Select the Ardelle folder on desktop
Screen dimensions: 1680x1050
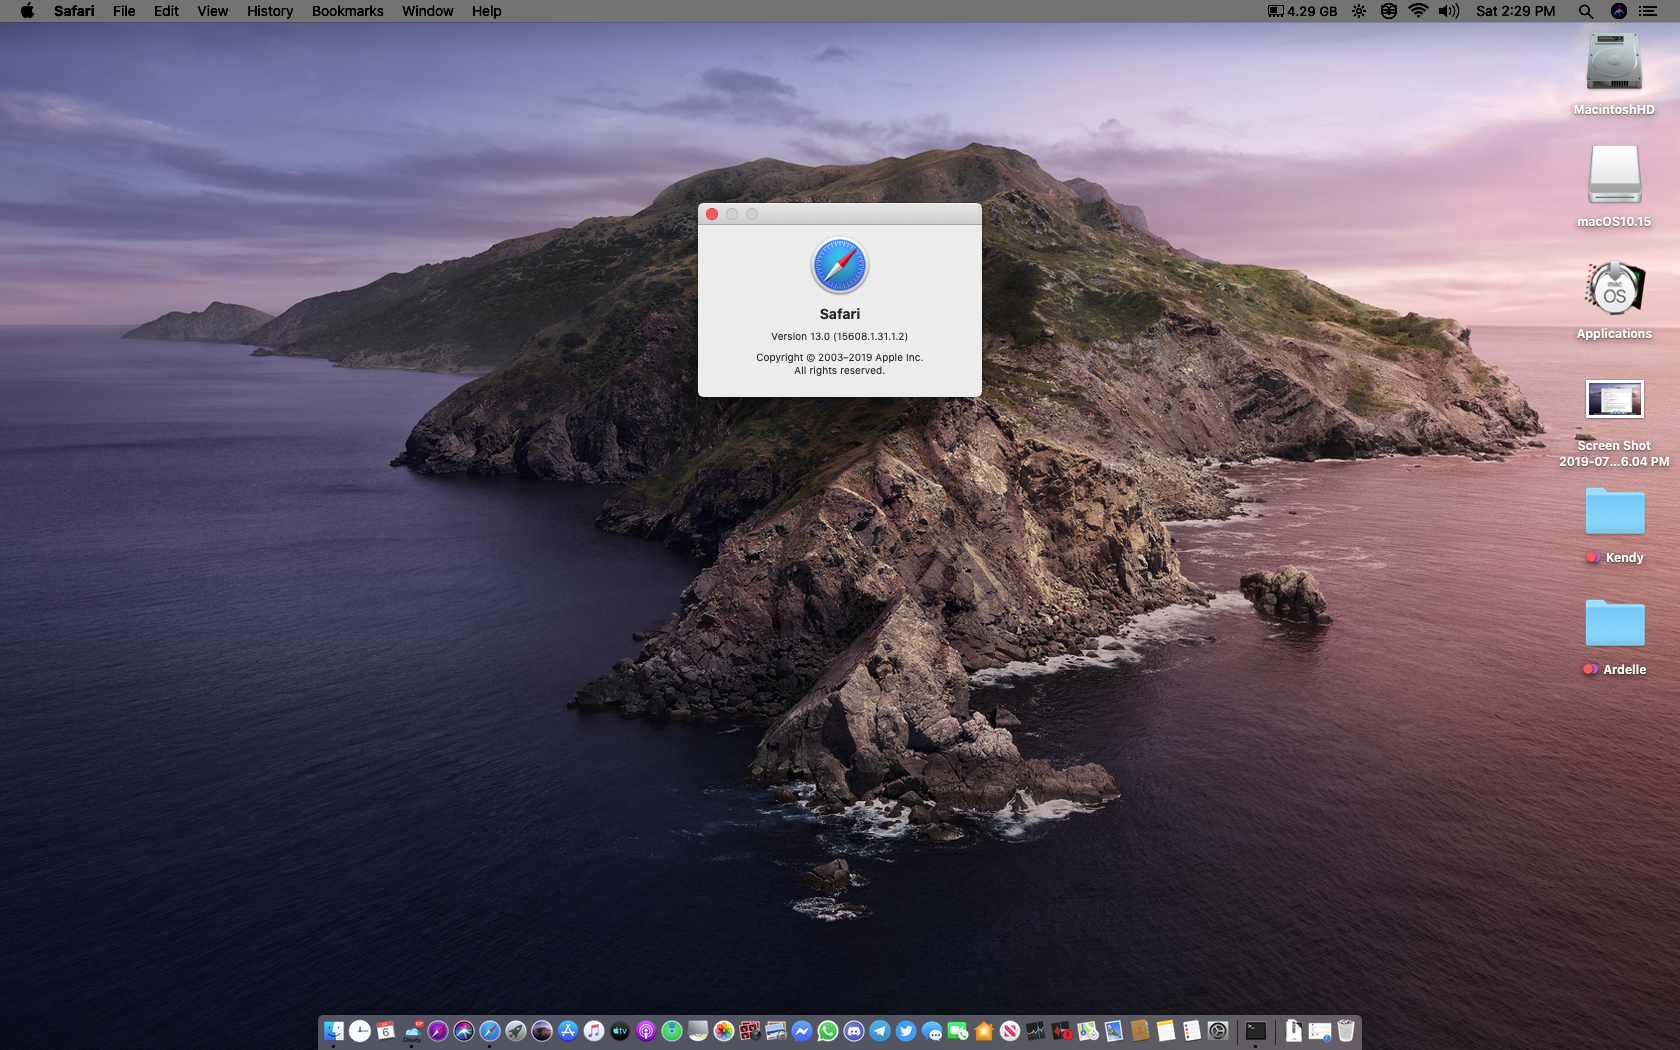click(1614, 623)
